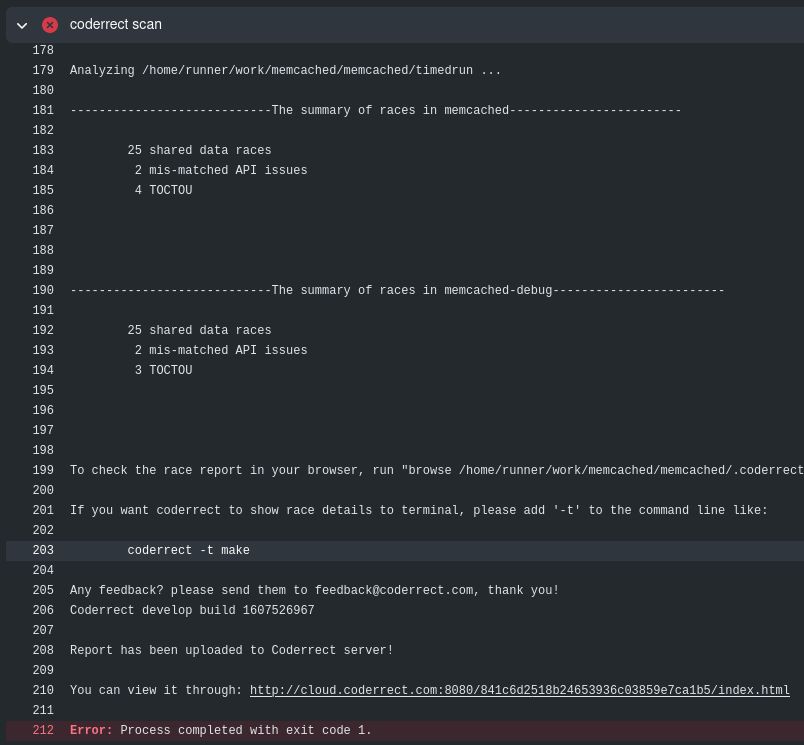
Task: Click 'coderrect -t make' command text
Action: (x=189, y=550)
